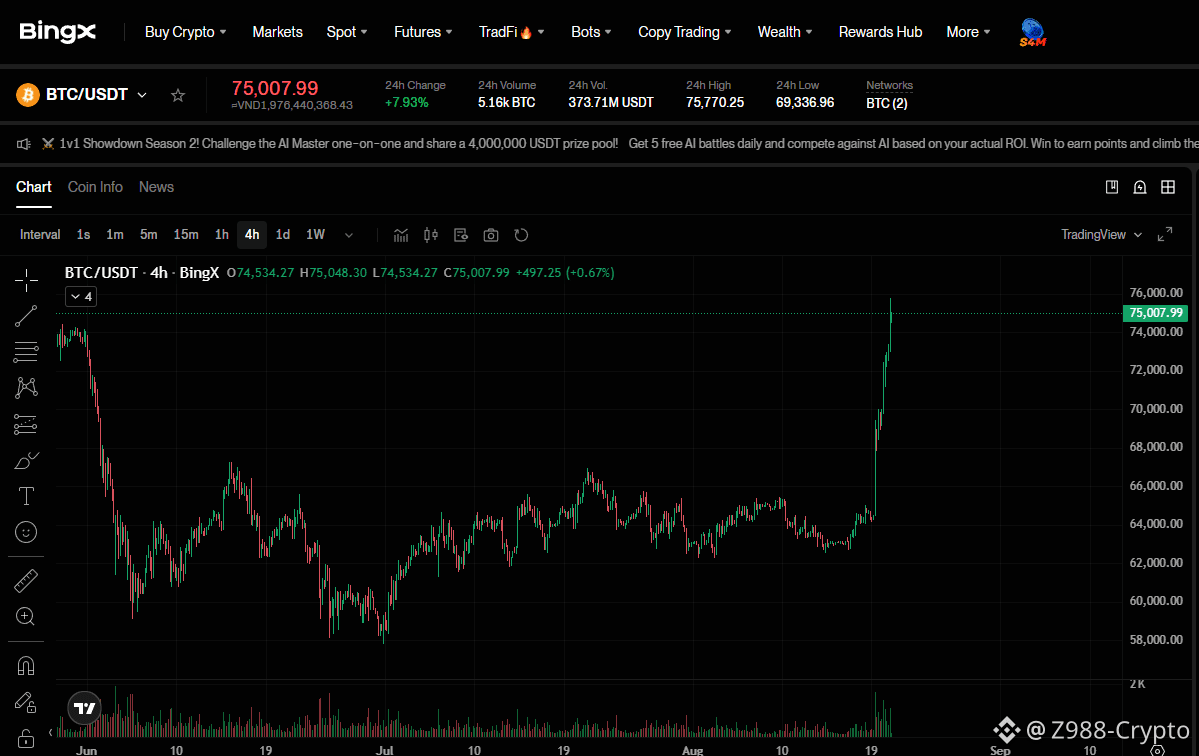Click the 75,007.99 current price tag on axis
This screenshot has height=756, width=1199.
[1155, 313]
